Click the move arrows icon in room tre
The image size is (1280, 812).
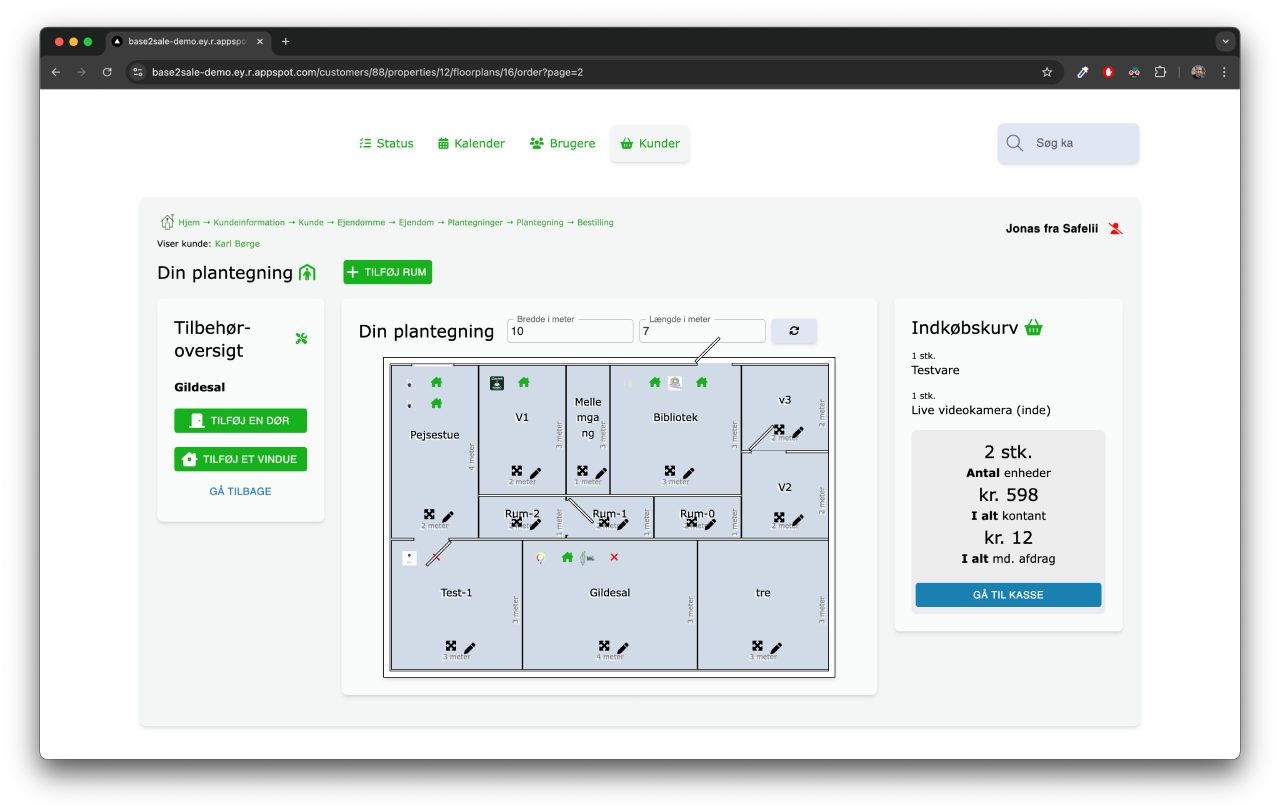click(x=757, y=646)
